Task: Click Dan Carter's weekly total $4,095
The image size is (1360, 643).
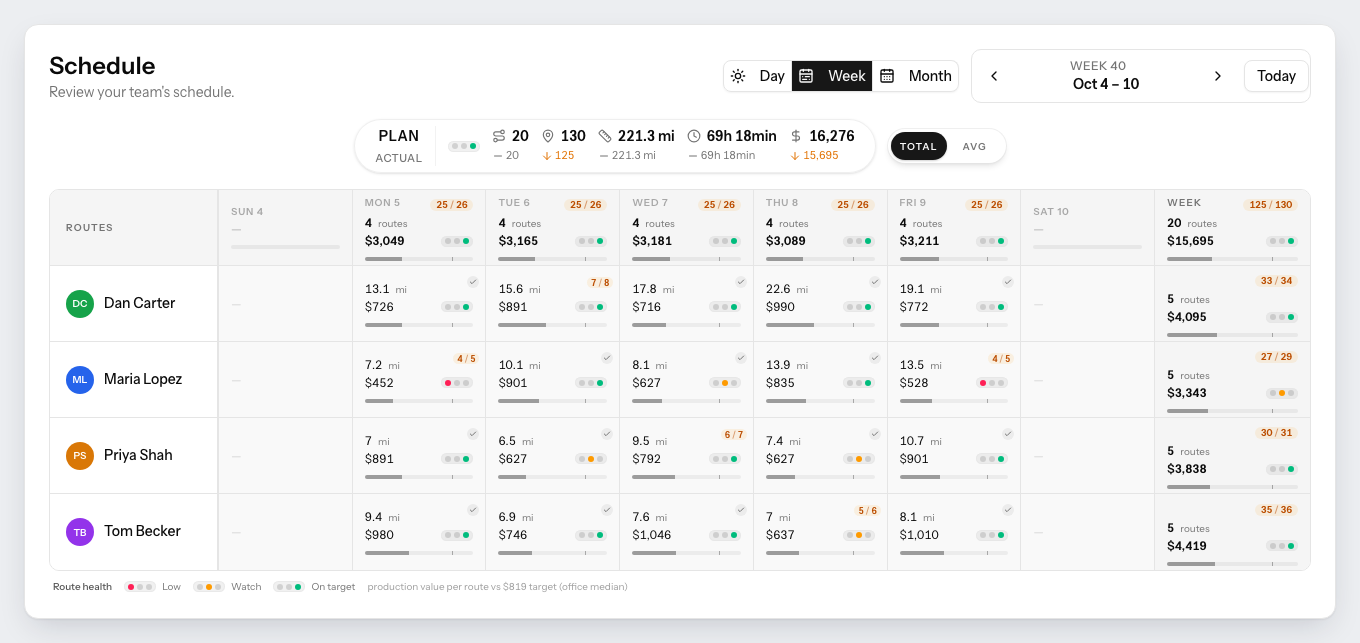Action: pyautogui.click(x=1187, y=317)
